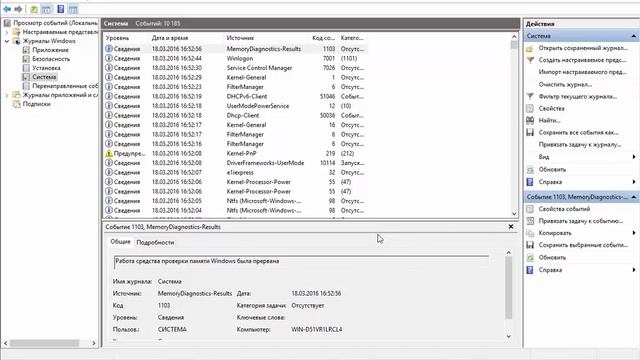Select the Kernel-PnP warning event row

pos(235,153)
